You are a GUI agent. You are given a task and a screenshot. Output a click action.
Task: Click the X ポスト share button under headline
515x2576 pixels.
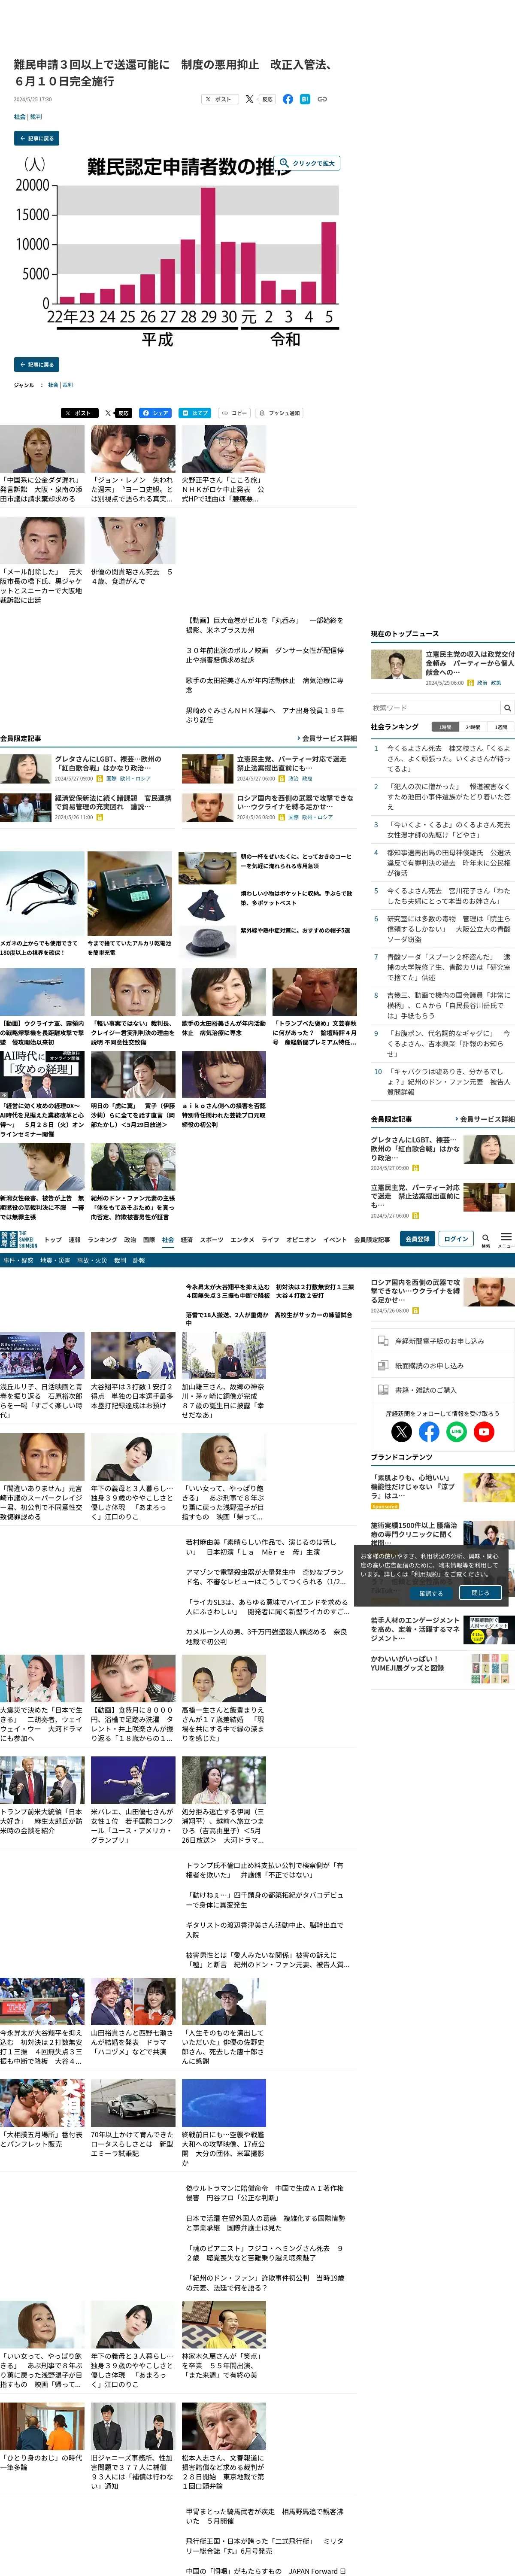coord(220,99)
